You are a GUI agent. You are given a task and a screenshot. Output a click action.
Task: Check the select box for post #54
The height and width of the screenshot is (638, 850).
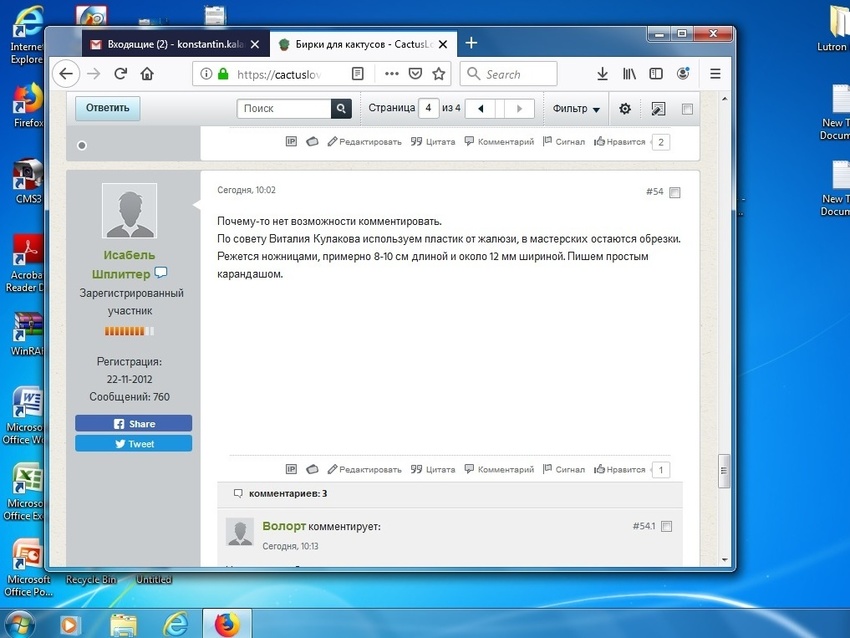point(675,192)
